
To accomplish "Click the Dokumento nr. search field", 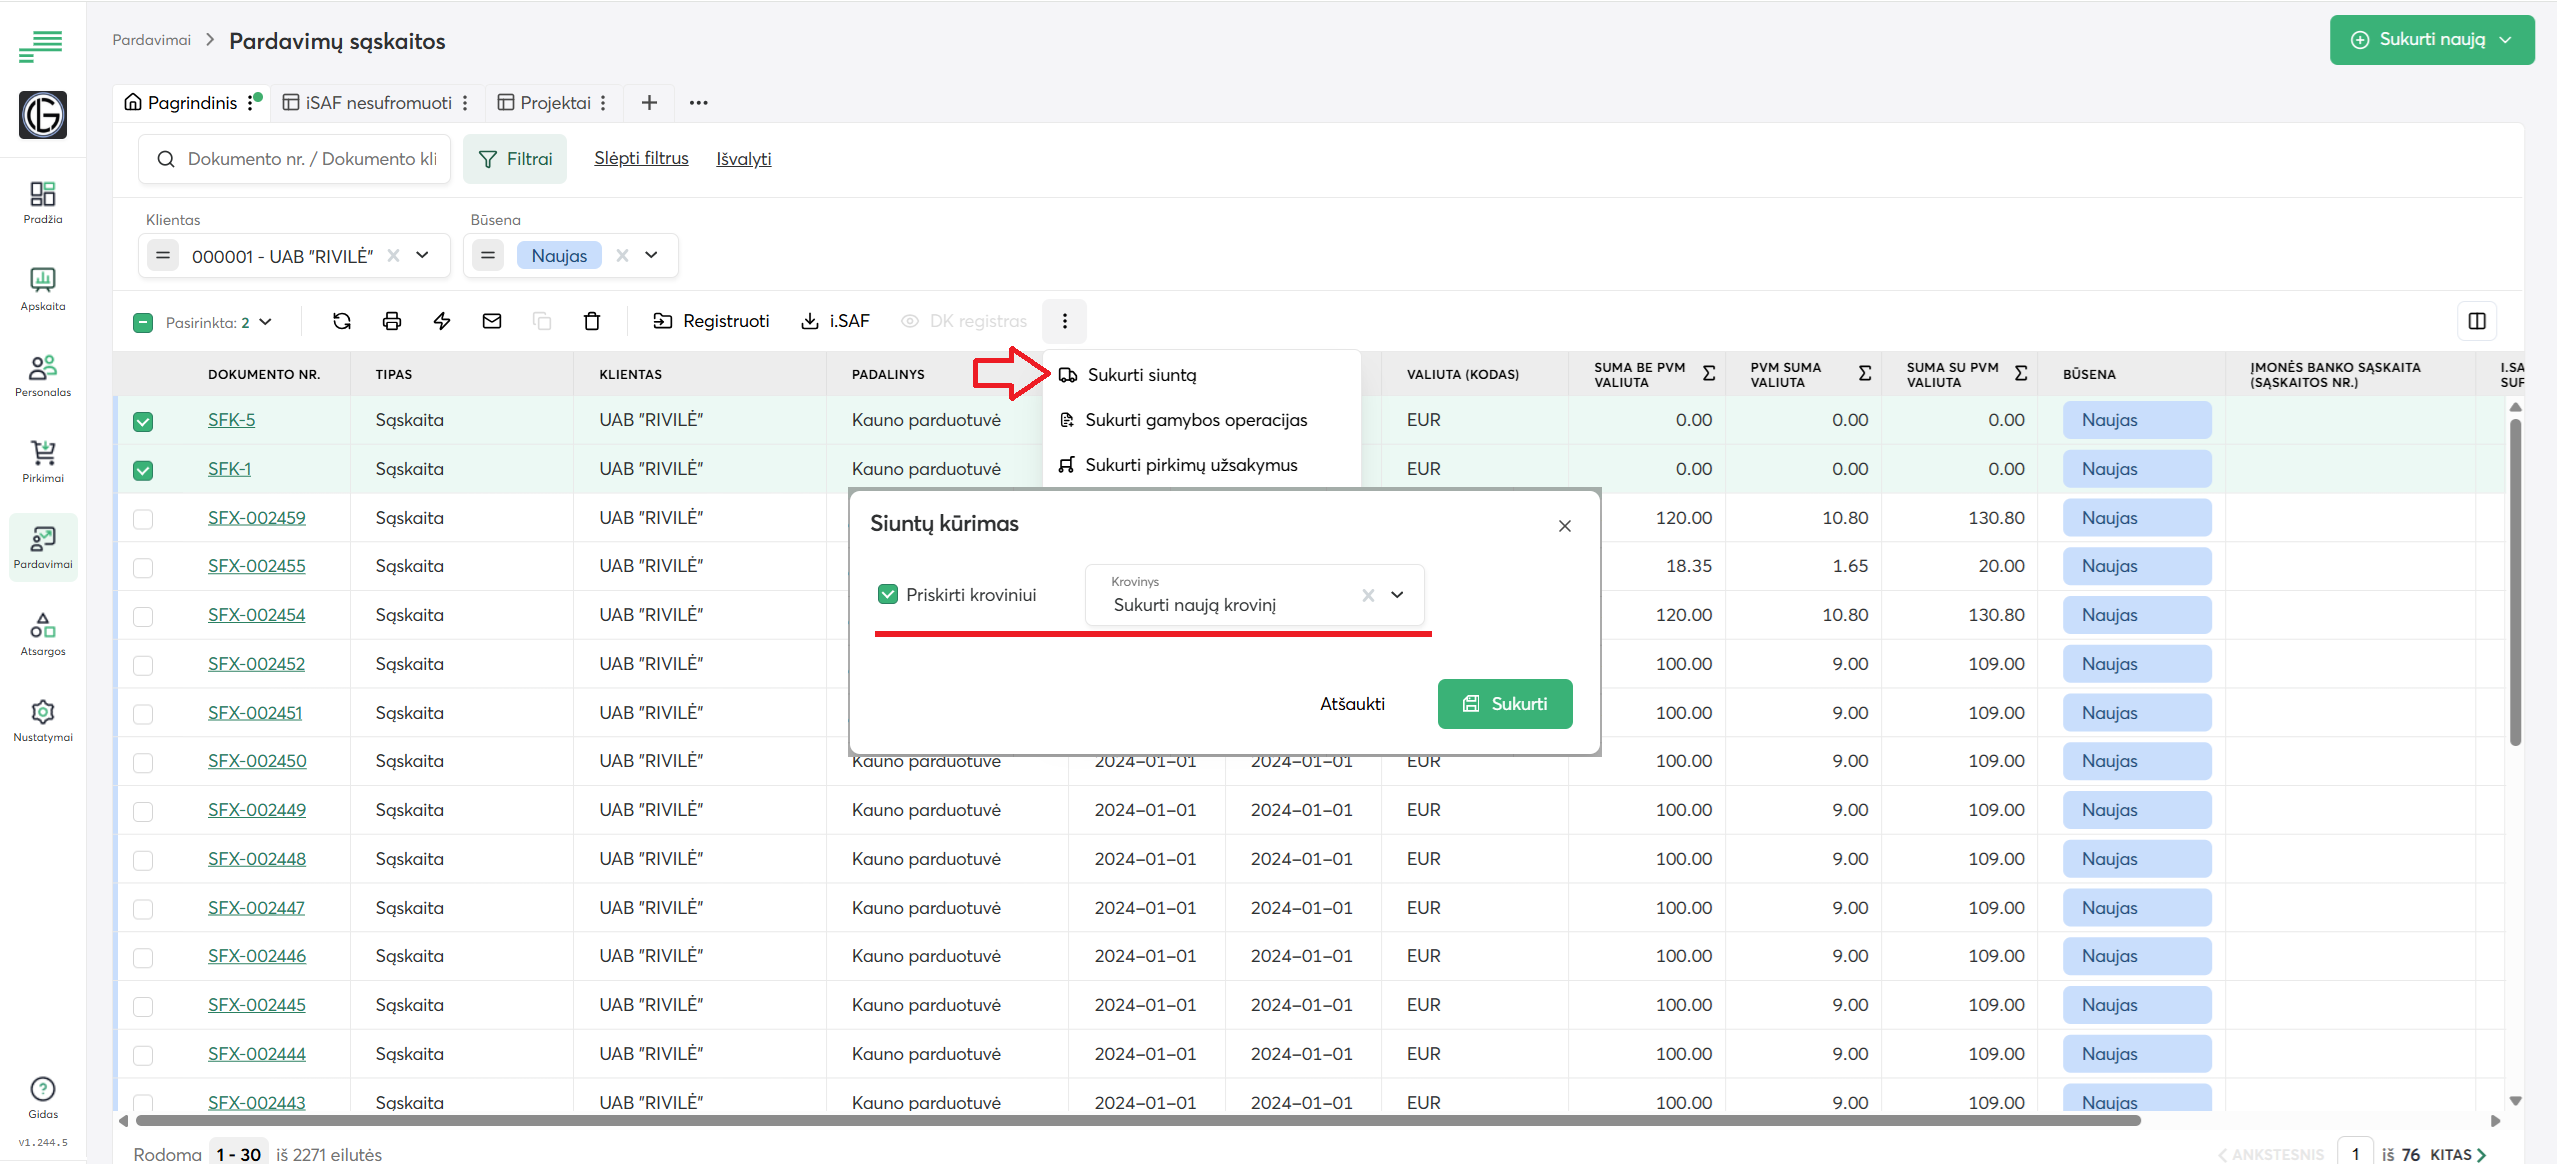I will tap(310, 159).
